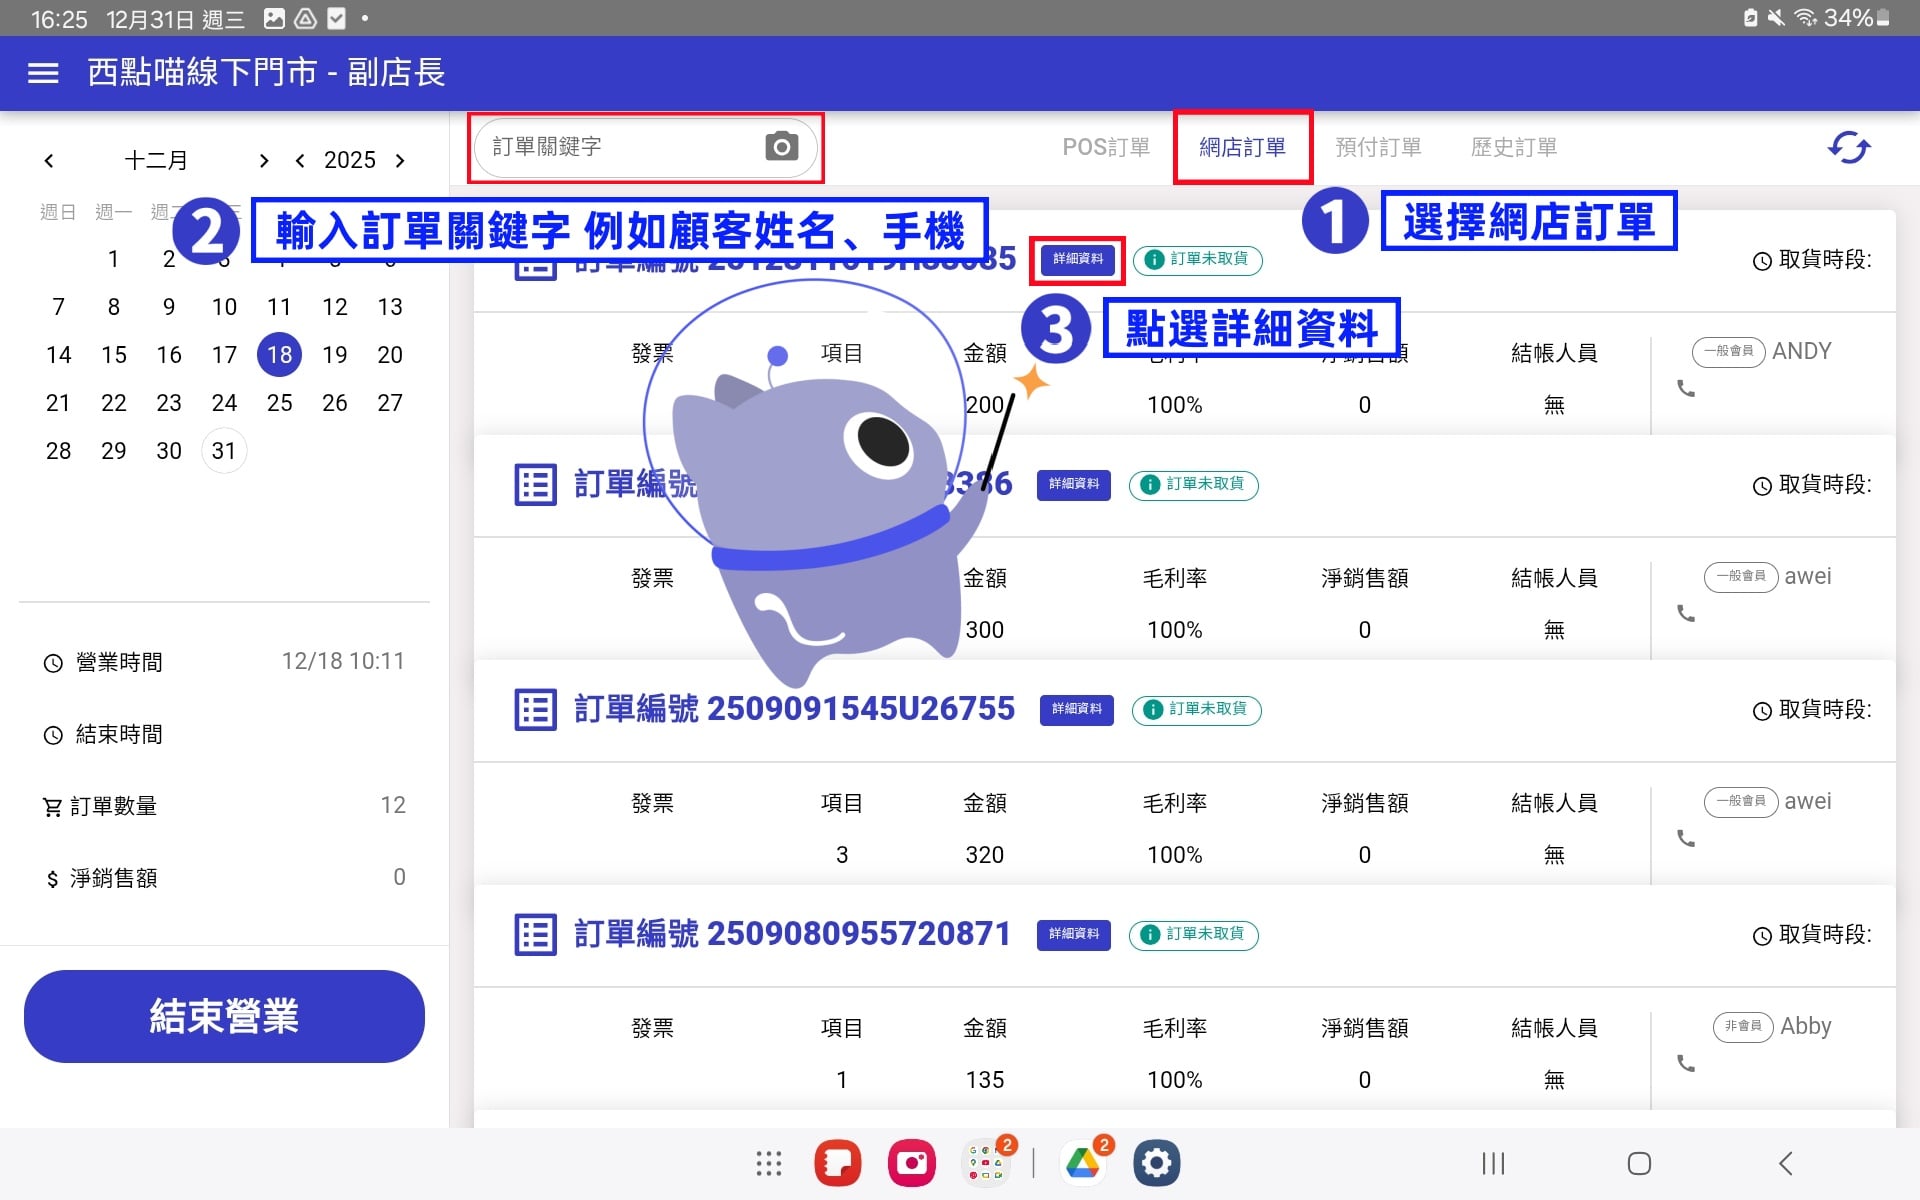Select date 31 in the calendar
1920x1200 pixels.
[x=224, y=451]
